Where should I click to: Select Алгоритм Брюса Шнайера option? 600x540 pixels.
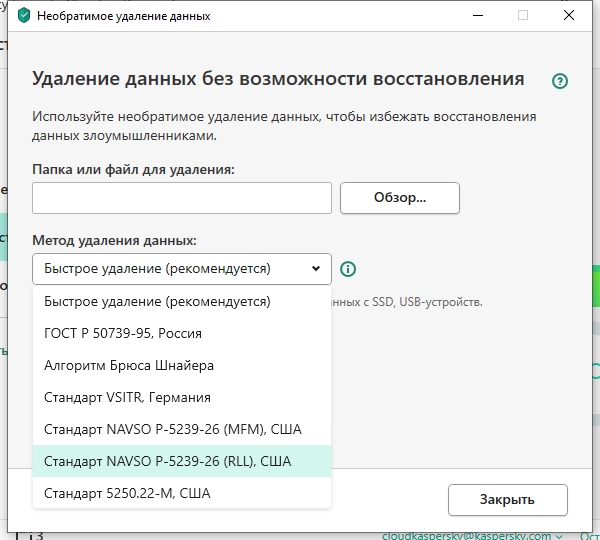click(x=182, y=365)
